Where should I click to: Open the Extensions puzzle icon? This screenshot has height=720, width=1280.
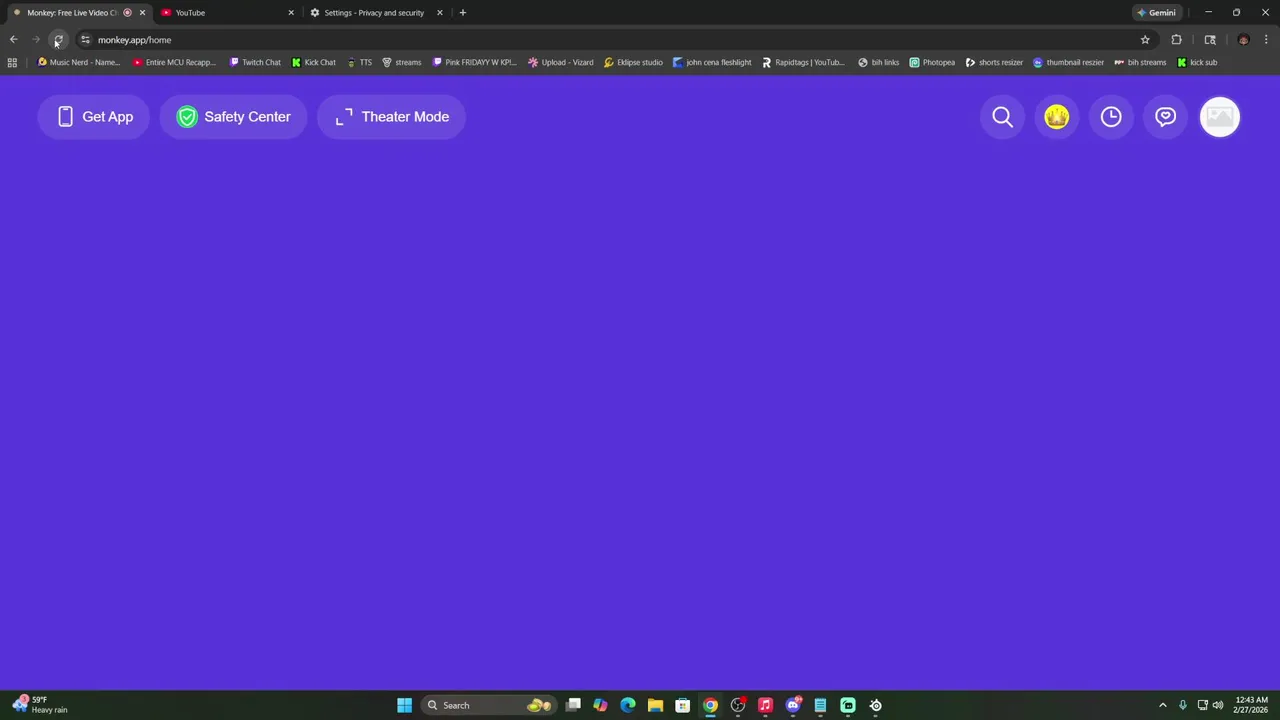pyautogui.click(x=1176, y=40)
